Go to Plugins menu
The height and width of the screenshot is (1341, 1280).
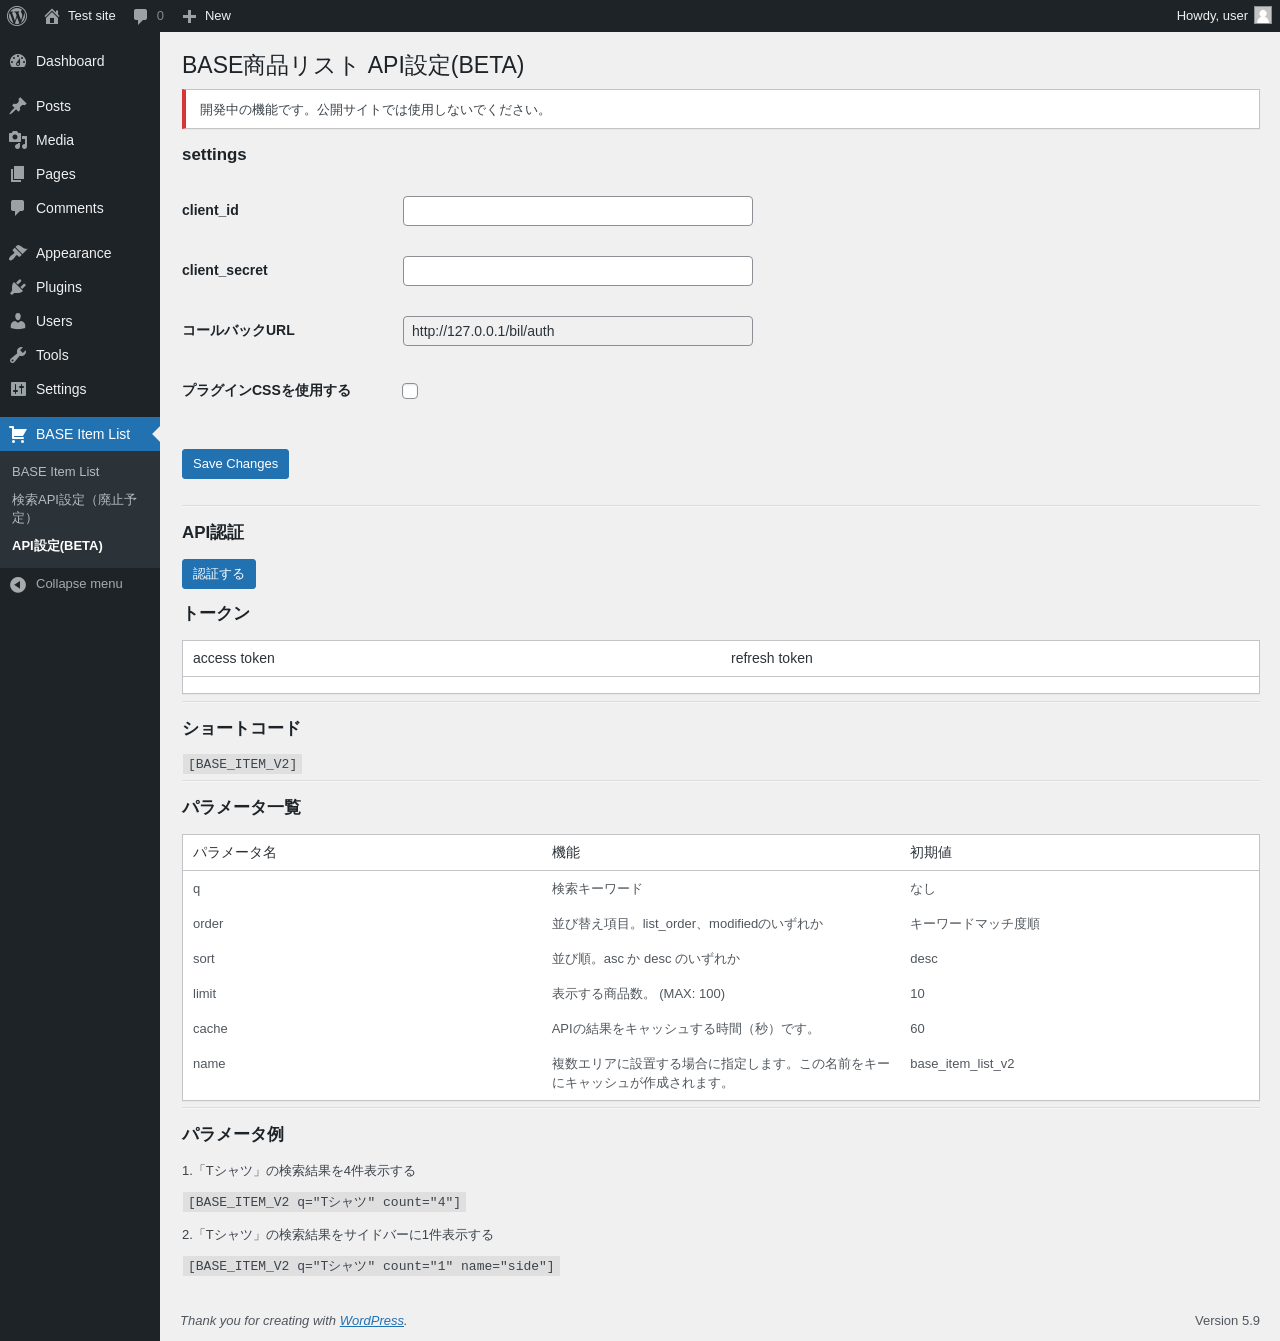tap(80, 287)
